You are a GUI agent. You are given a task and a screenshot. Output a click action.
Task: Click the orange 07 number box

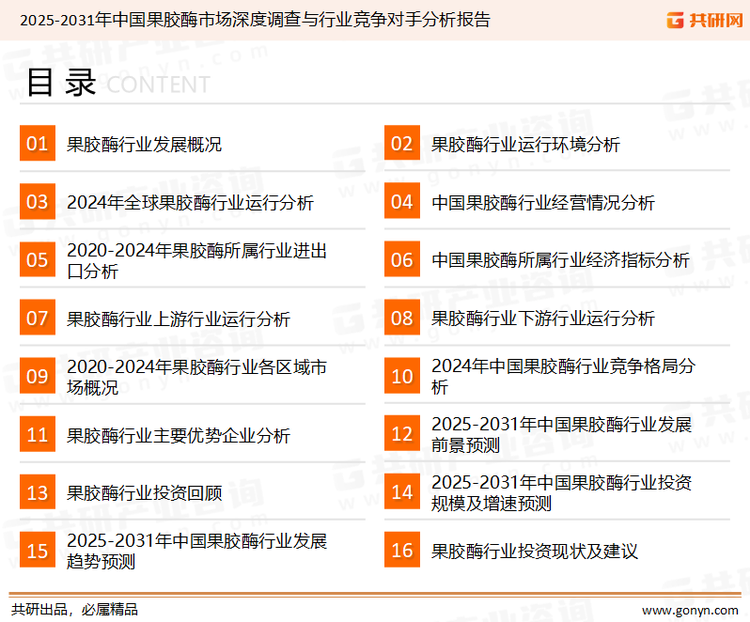[37, 318]
